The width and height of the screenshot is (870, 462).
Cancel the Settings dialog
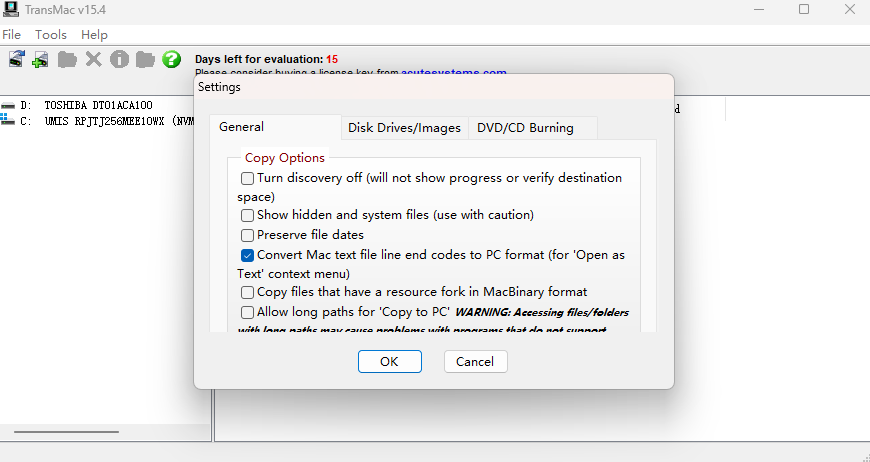[x=475, y=361]
